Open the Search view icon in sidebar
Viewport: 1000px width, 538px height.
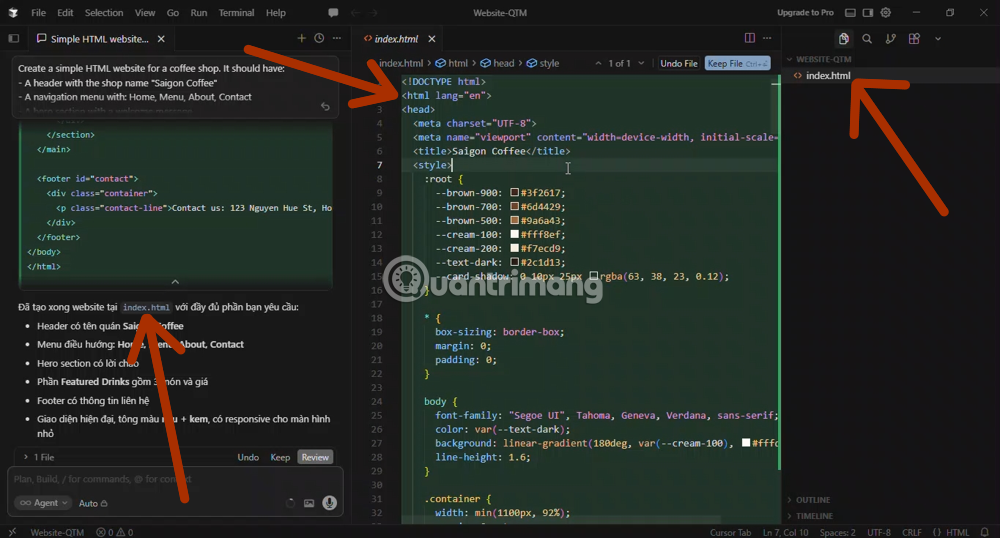(867, 39)
